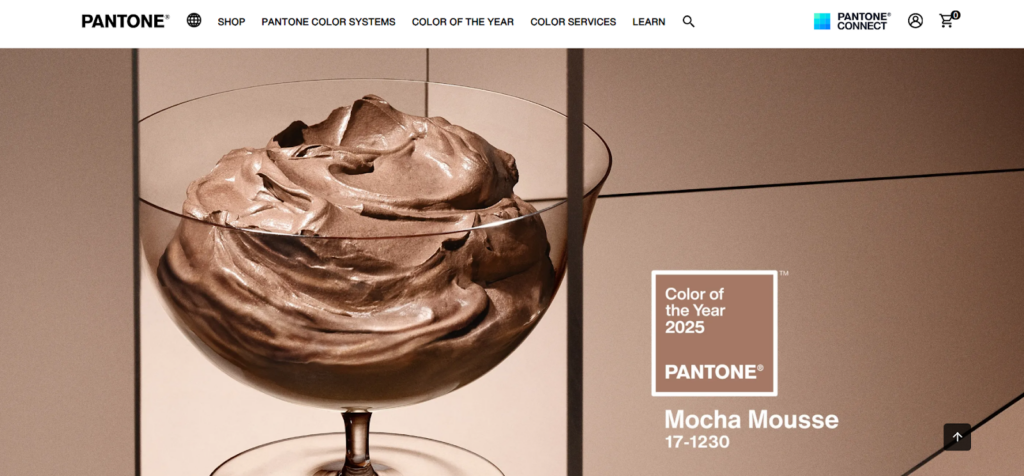Open the shopping cart icon
Image resolution: width=1024 pixels, height=476 pixels.
[946, 22]
